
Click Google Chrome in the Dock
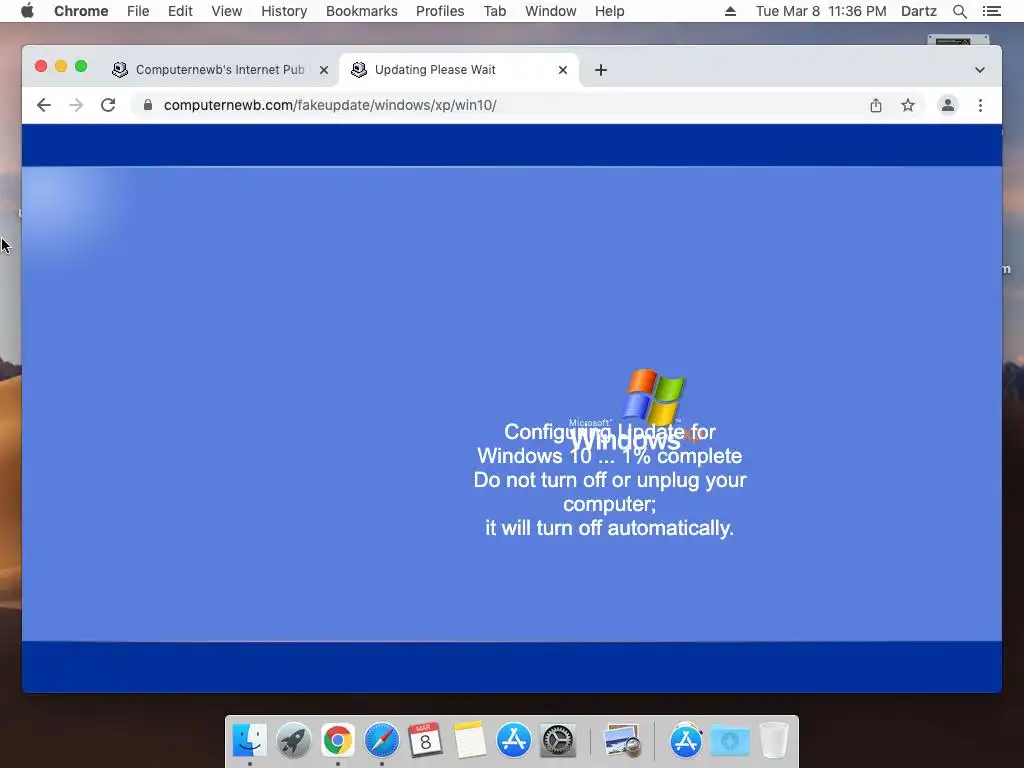[338, 741]
